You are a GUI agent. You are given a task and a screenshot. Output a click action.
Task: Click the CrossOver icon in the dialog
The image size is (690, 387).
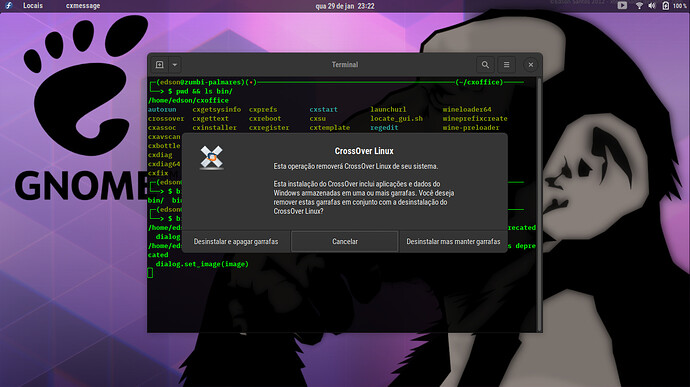pos(212,157)
